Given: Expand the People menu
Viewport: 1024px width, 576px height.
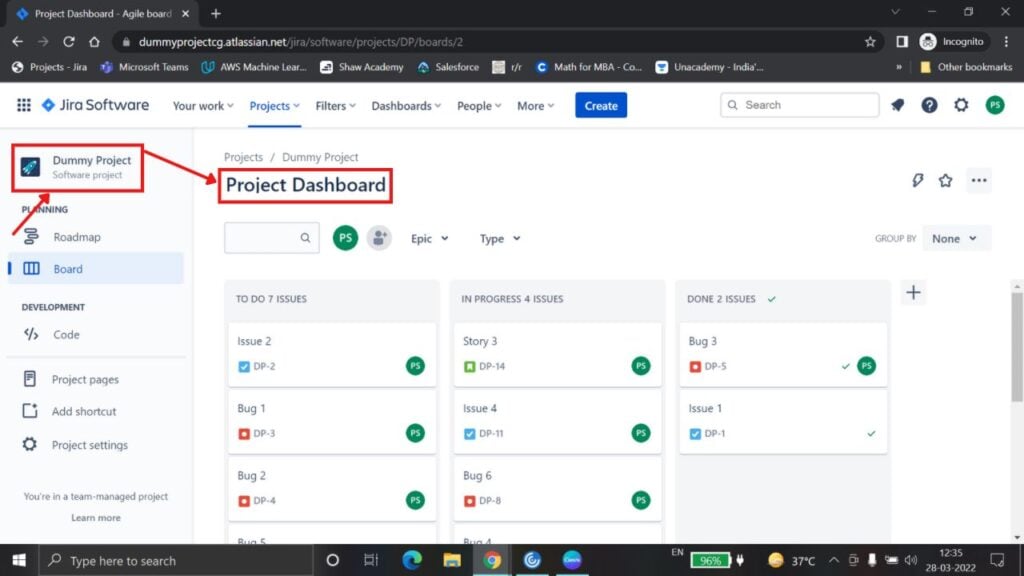Looking at the screenshot, I should (x=479, y=106).
